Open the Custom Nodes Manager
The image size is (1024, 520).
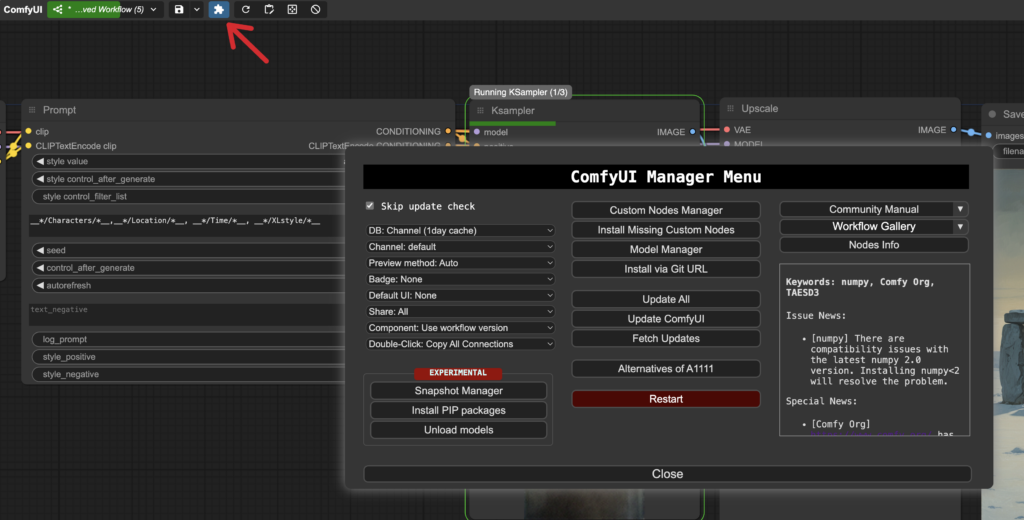pyautogui.click(x=666, y=210)
